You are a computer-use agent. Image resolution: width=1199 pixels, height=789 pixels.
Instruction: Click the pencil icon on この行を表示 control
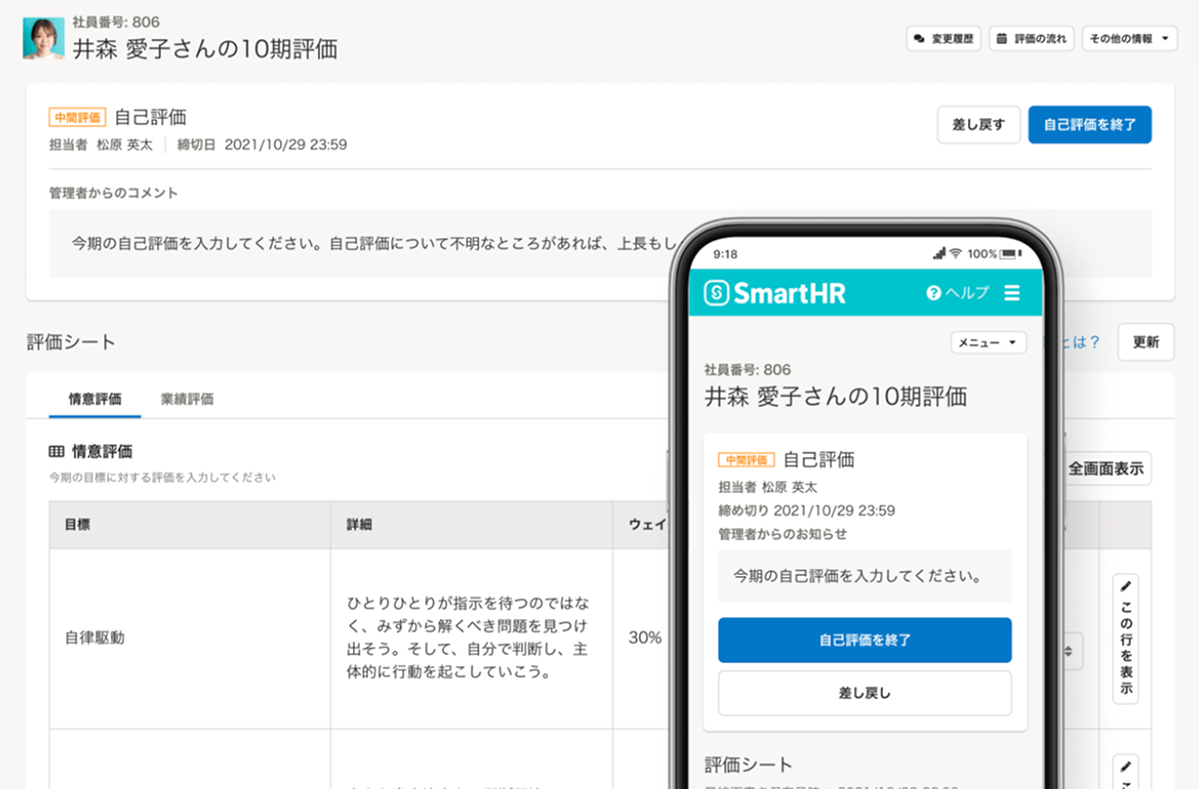point(1126,585)
